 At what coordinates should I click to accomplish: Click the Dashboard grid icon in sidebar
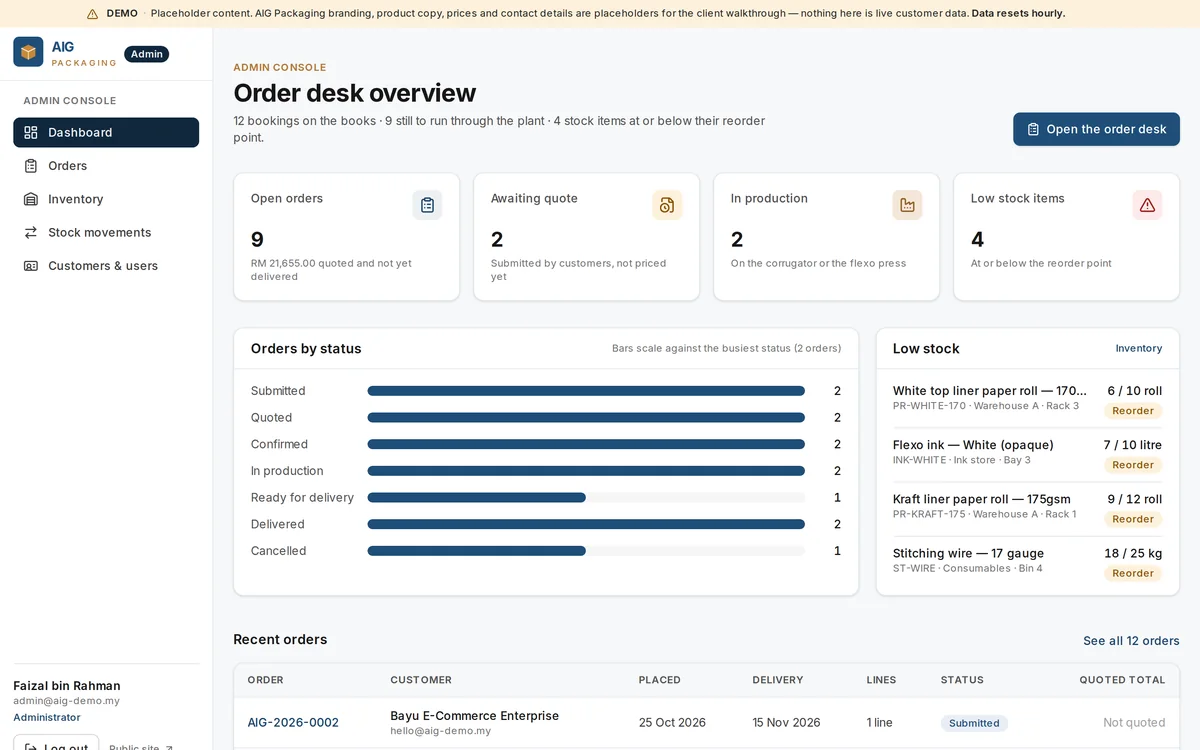coord(31,132)
